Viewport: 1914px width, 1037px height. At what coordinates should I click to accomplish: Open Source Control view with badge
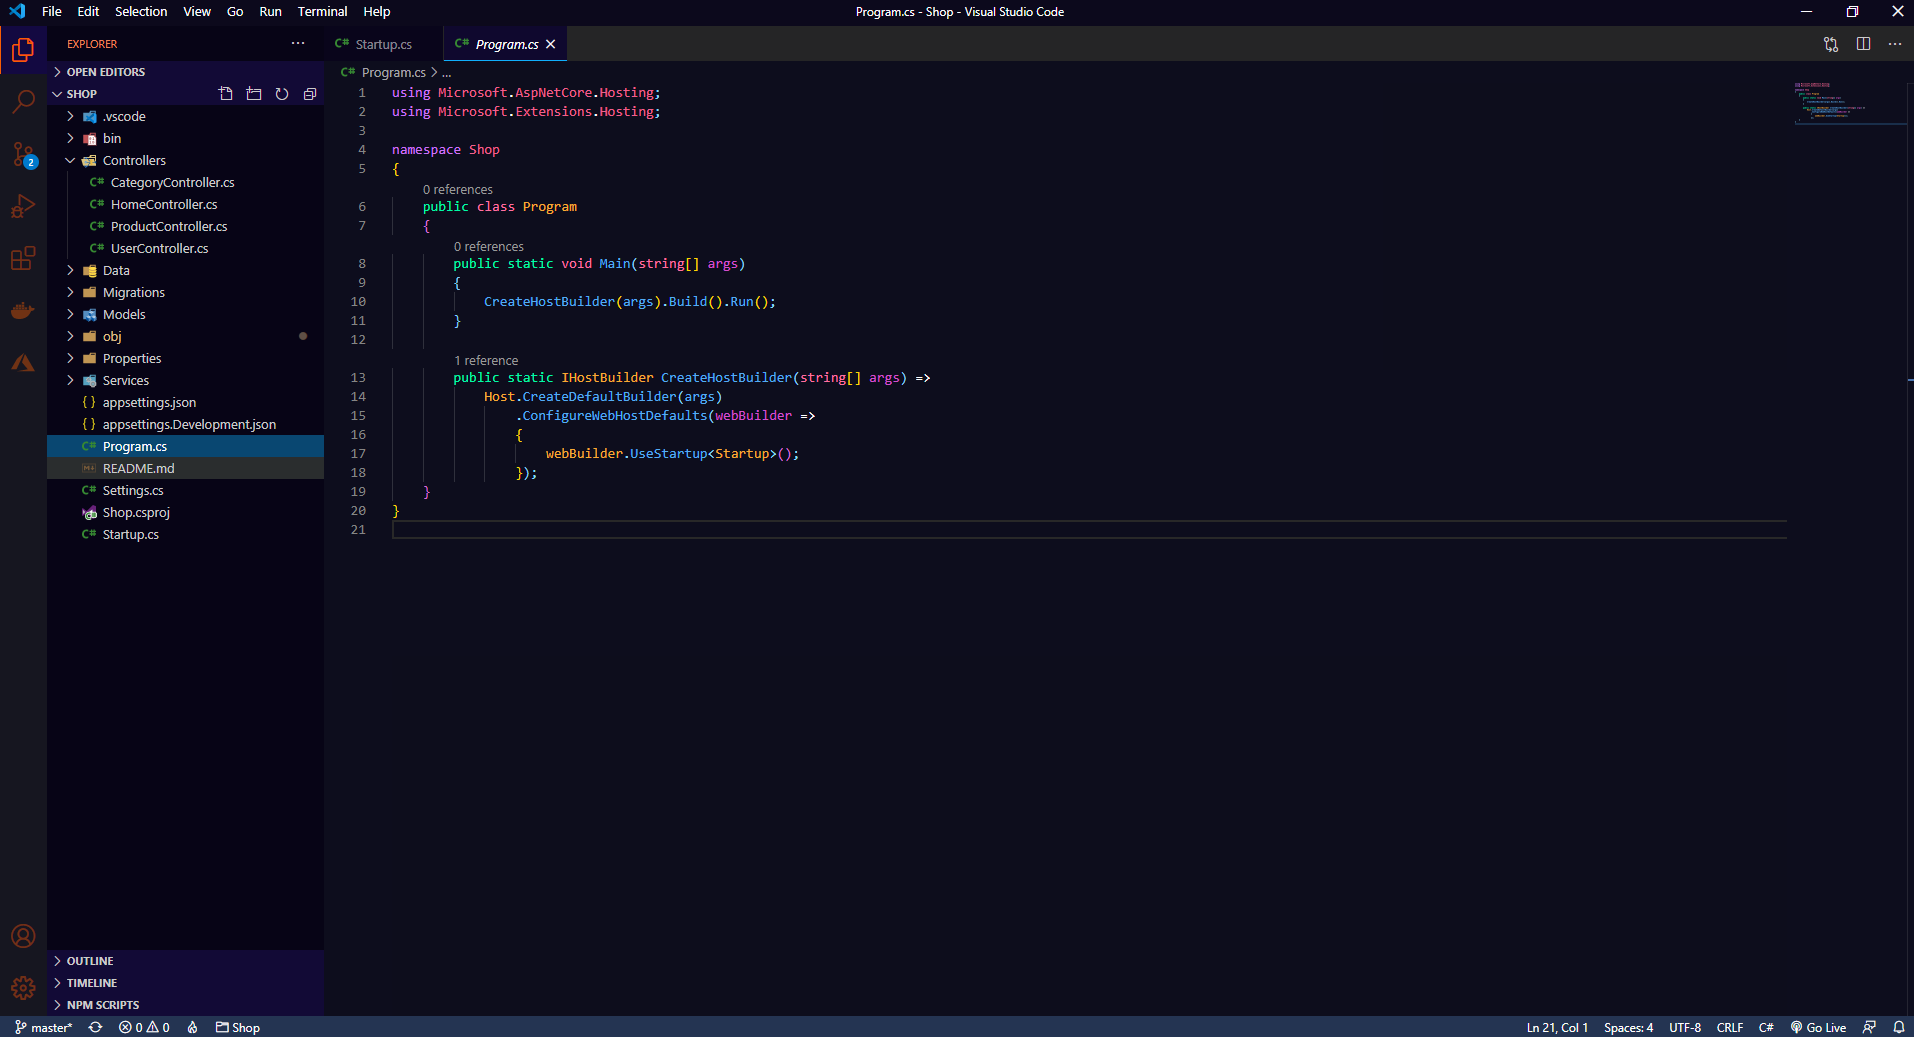(23, 154)
